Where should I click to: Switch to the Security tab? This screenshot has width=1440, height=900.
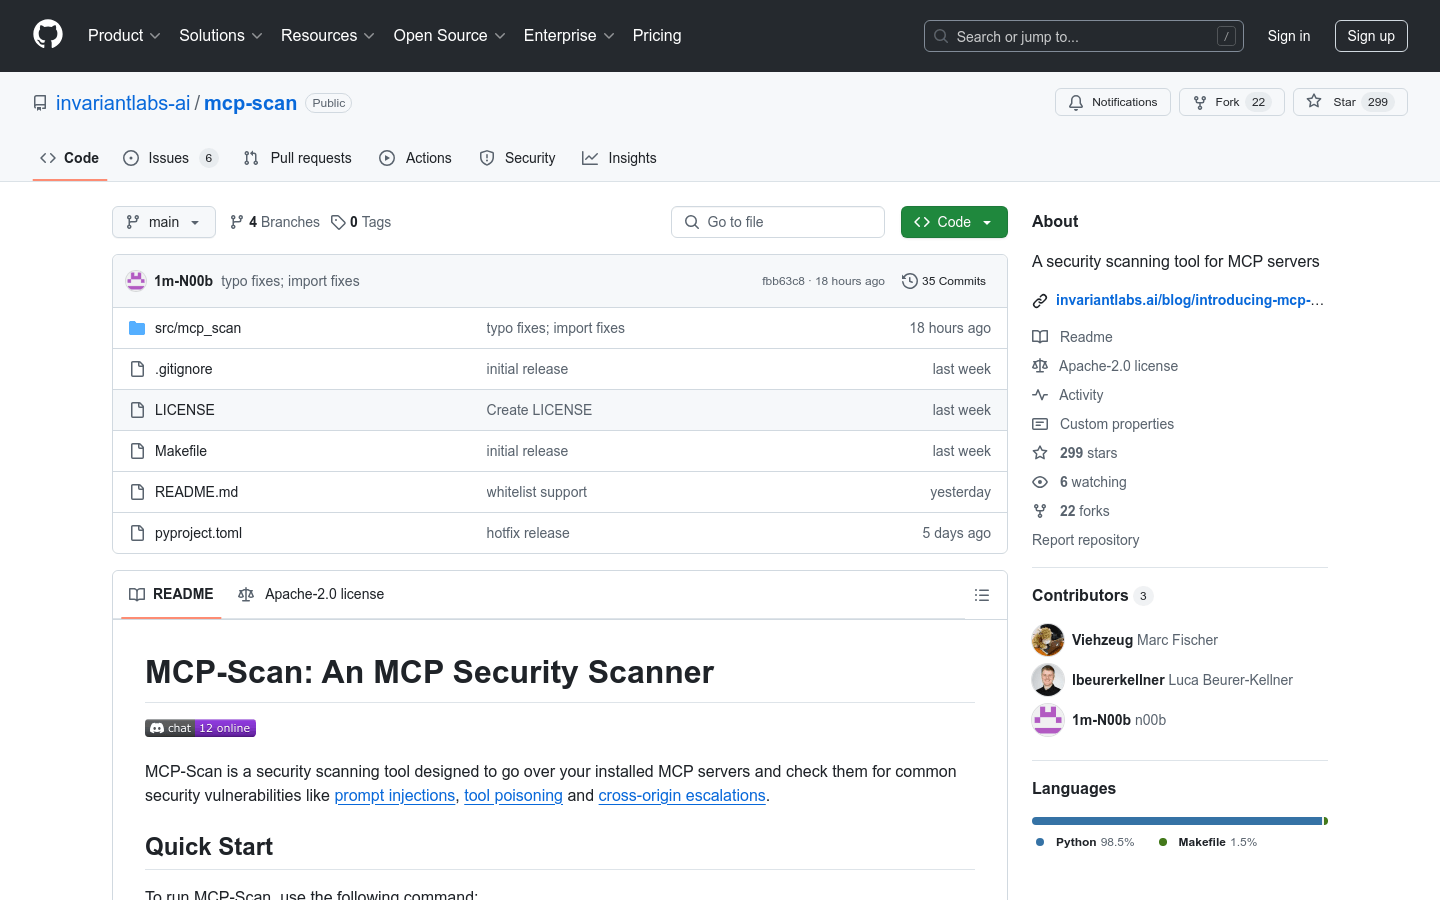[x=518, y=158]
